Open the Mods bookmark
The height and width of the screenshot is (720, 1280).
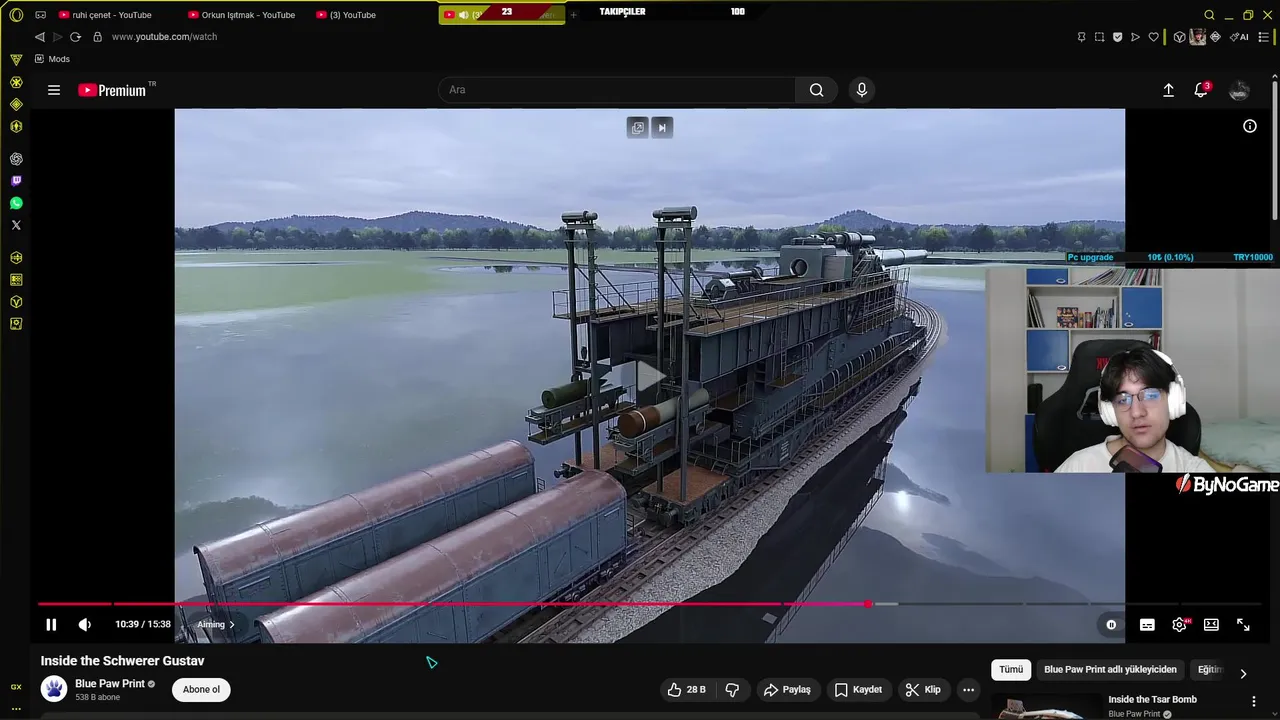tap(52, 59)
